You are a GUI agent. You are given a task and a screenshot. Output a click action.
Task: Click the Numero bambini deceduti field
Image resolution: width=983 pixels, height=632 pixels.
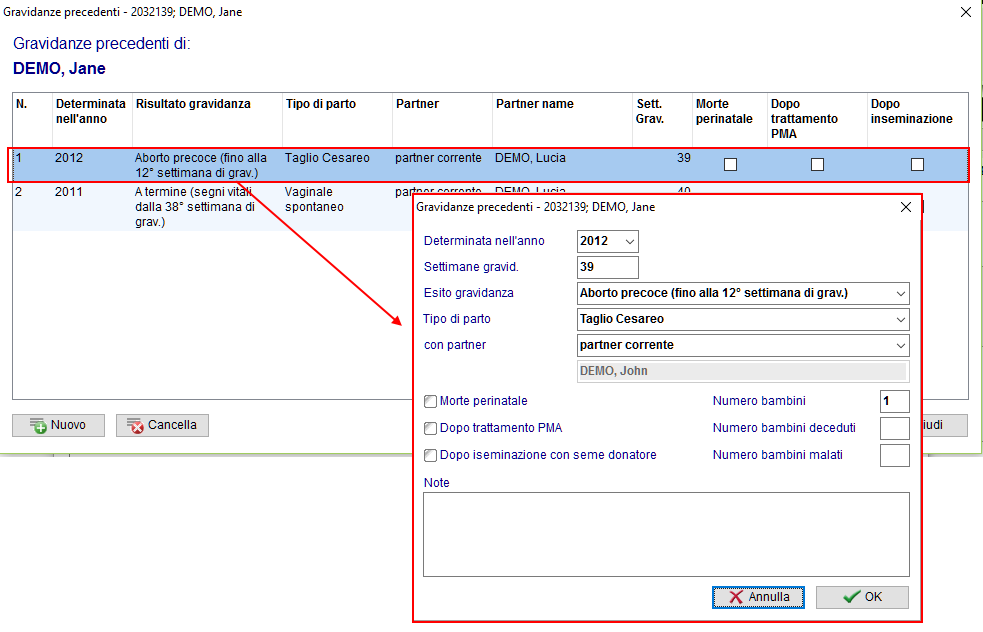pyautogui.click(x=895, y=428)
